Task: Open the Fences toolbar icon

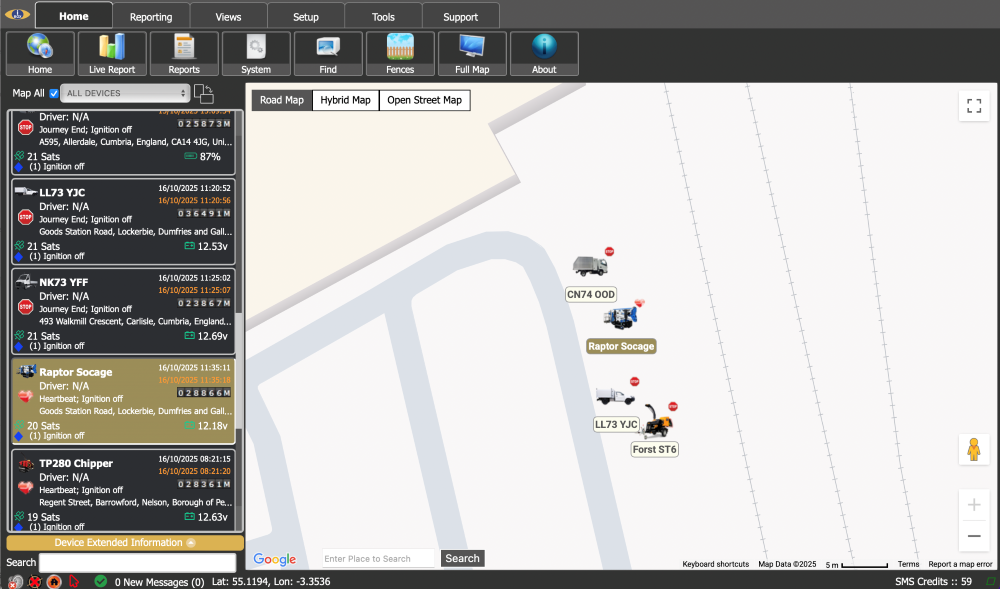Action: pyautogui.click(x=400, y=54)
